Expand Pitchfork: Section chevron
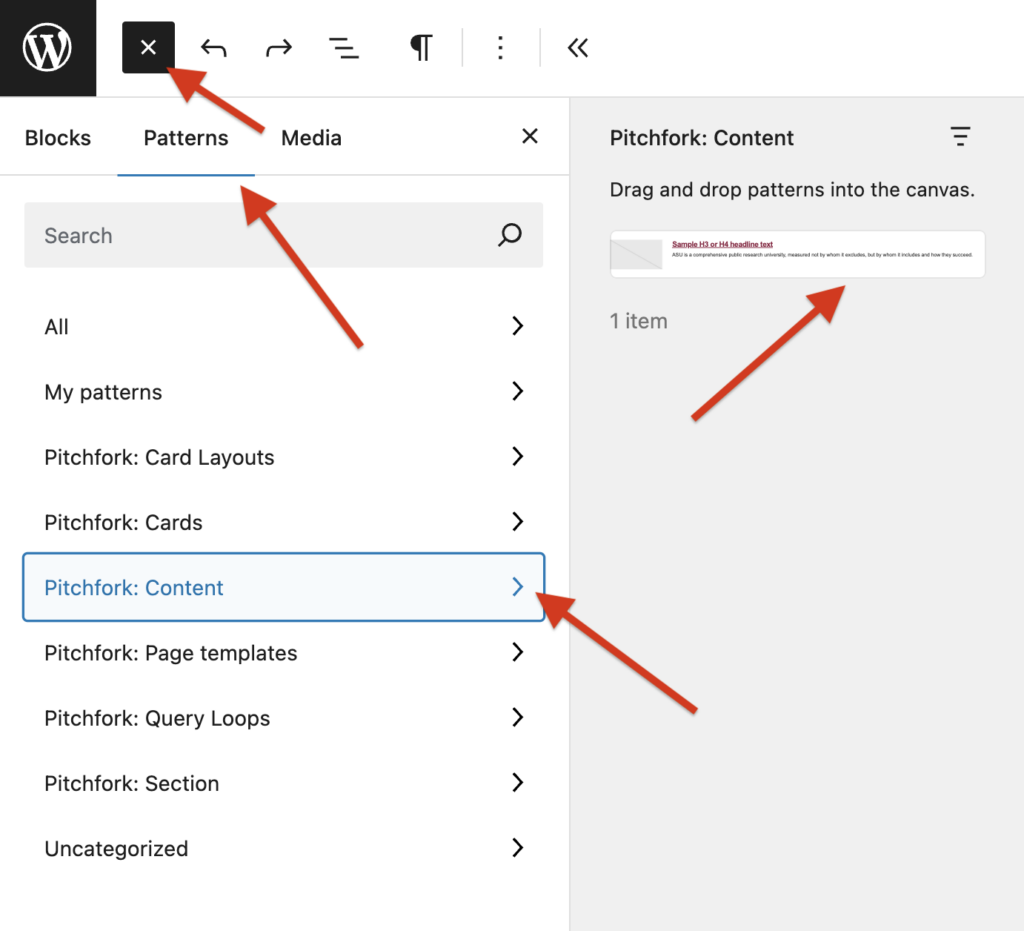Image resolution: width=1024 pixels, height=931 pixels. pyautogui.click(x=517, y=783)
